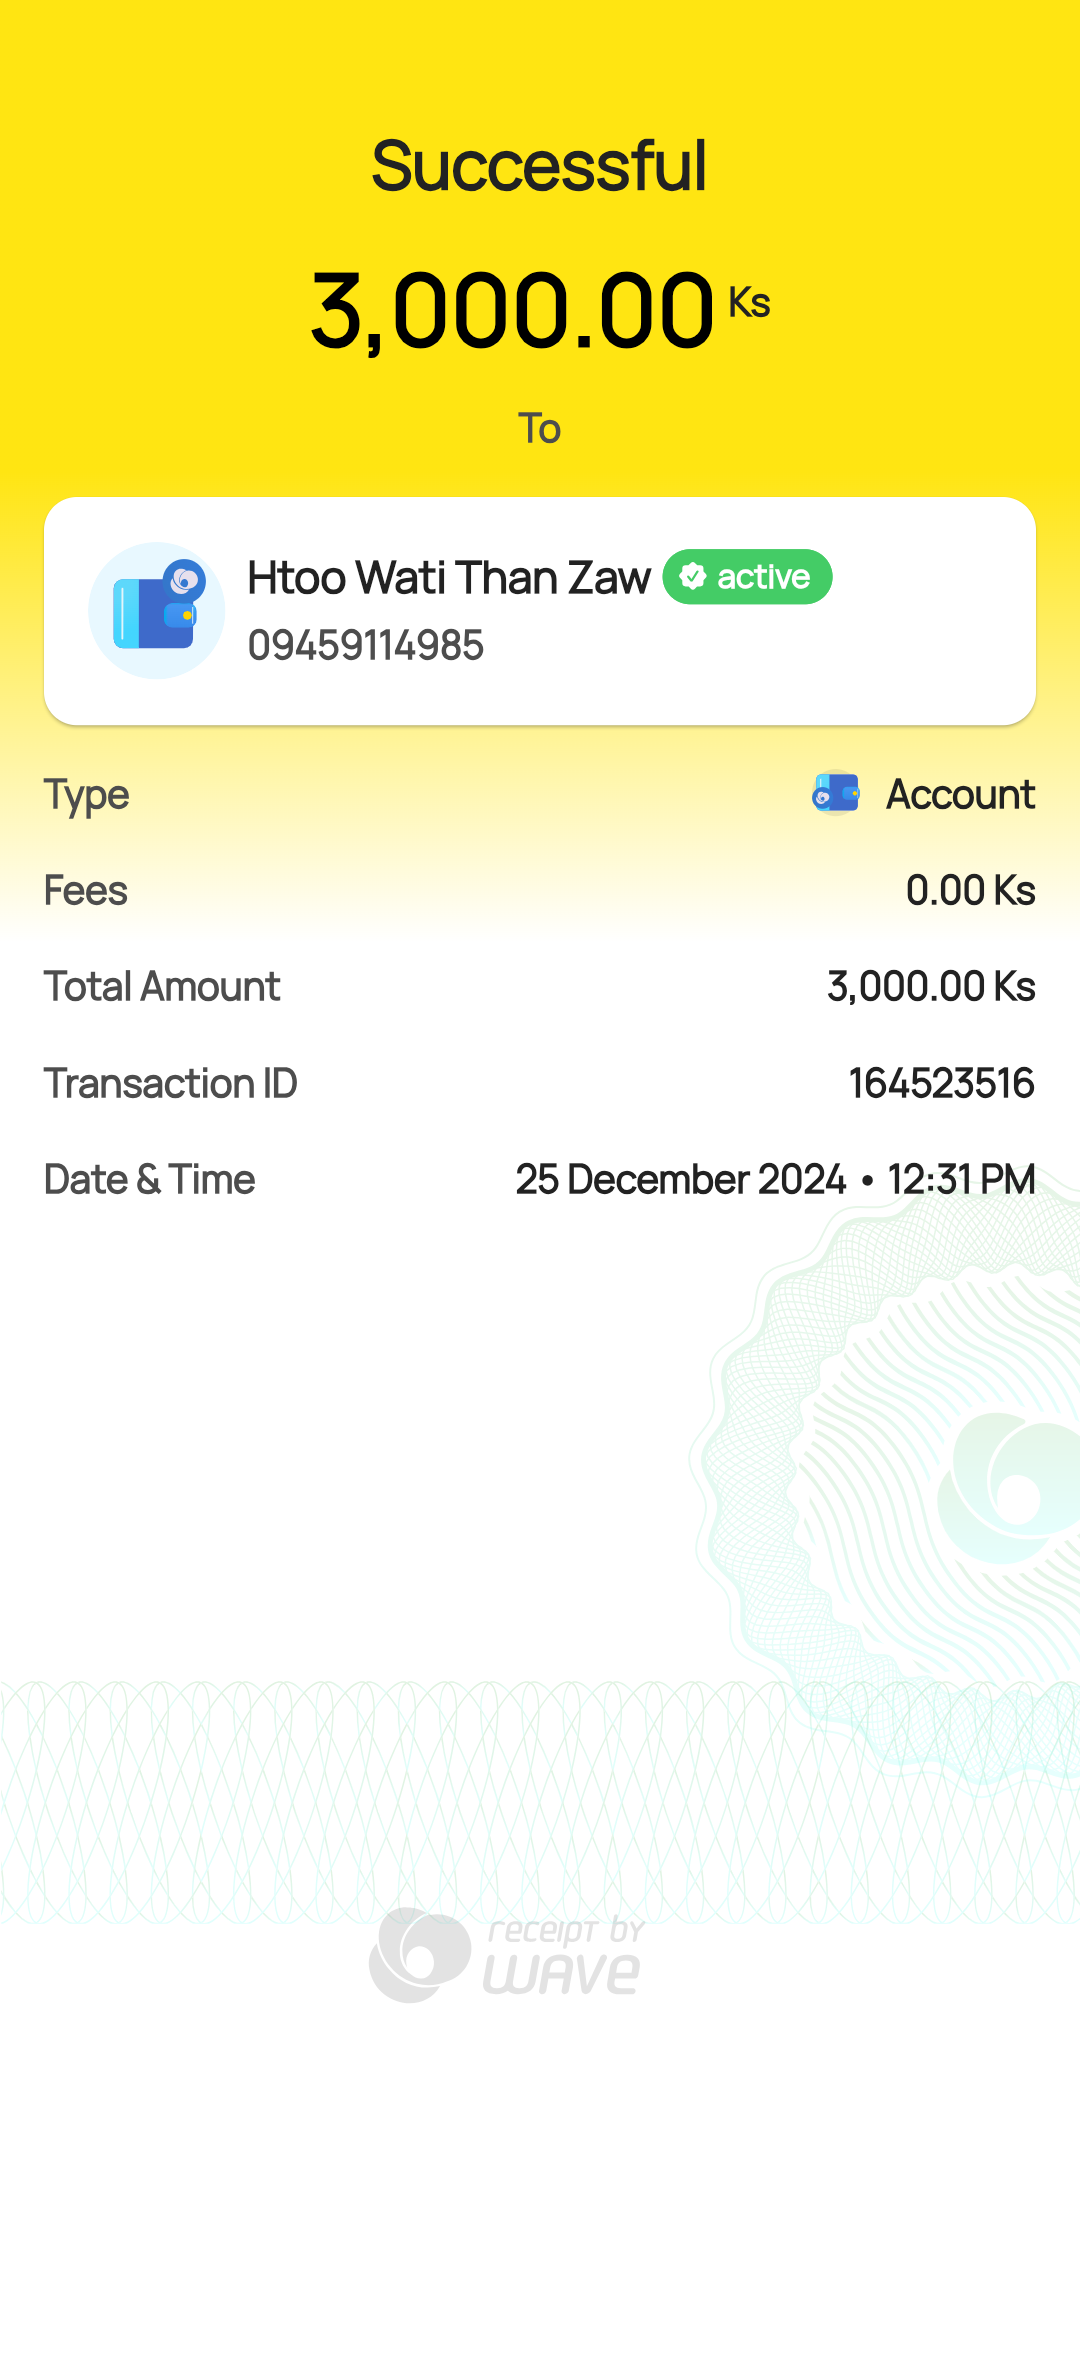Click the date 25 December 2024
The image size is (1080, 2356).
[681, 1180]
